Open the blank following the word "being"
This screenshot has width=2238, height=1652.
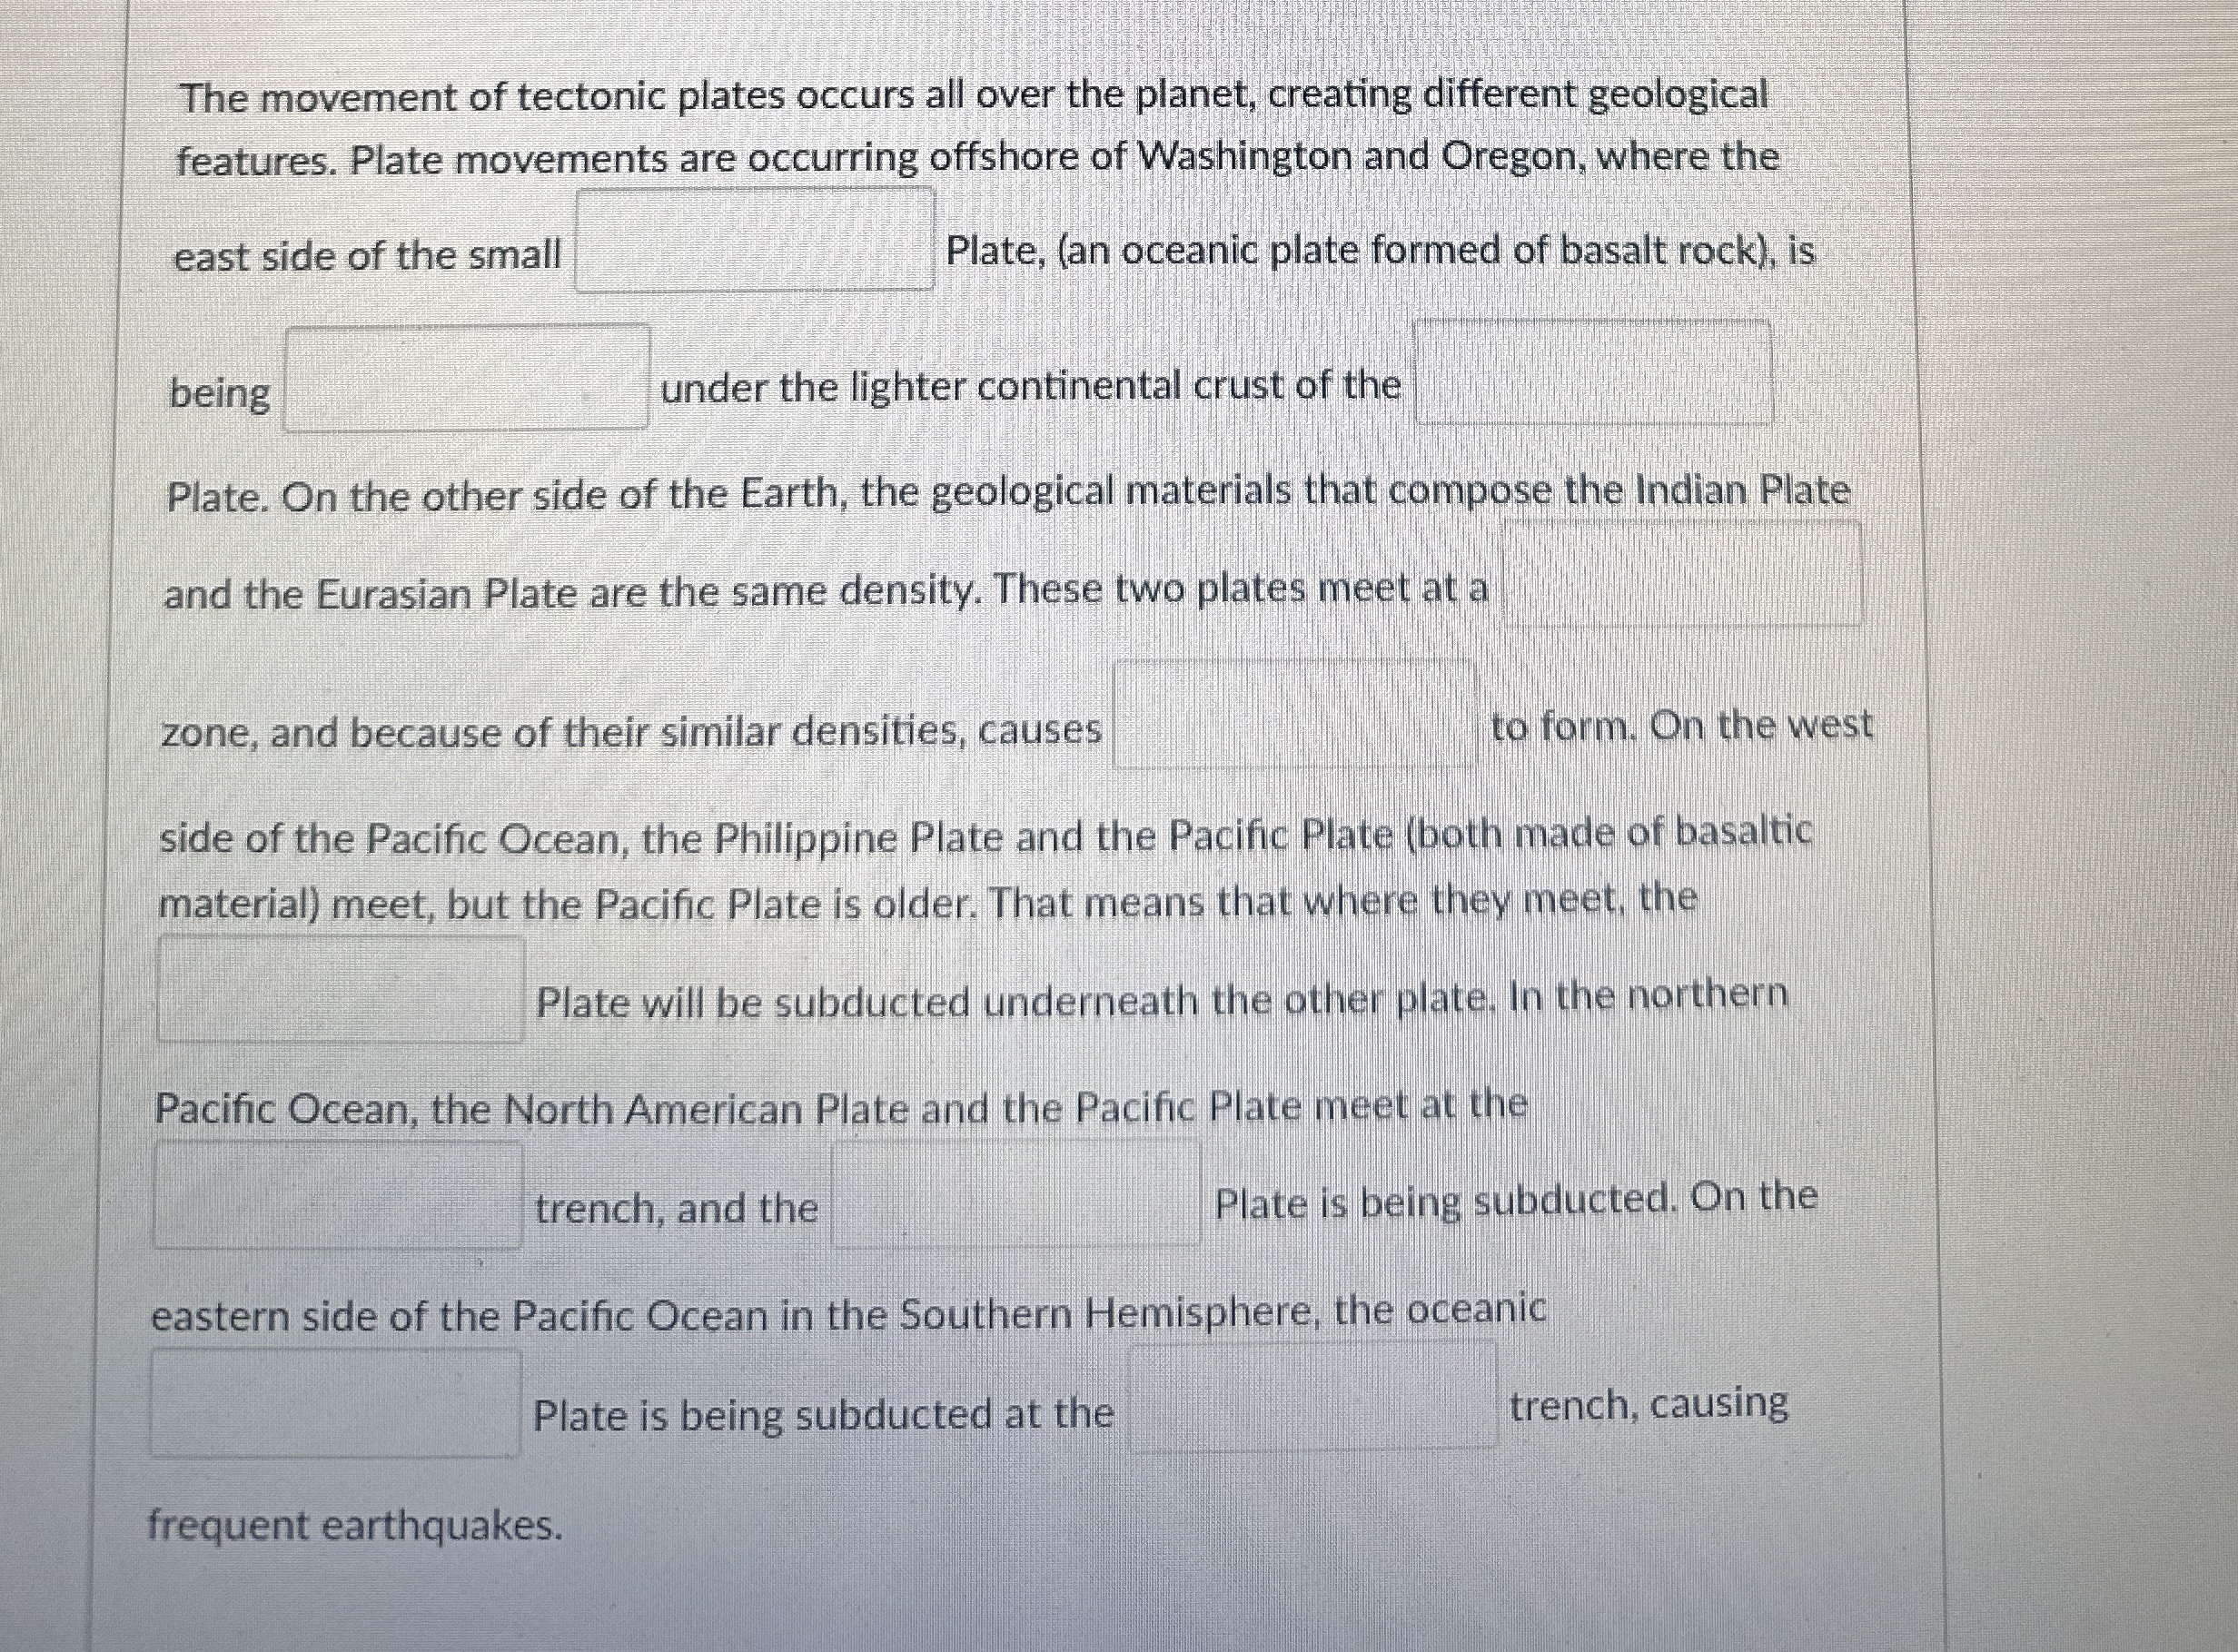466,378
